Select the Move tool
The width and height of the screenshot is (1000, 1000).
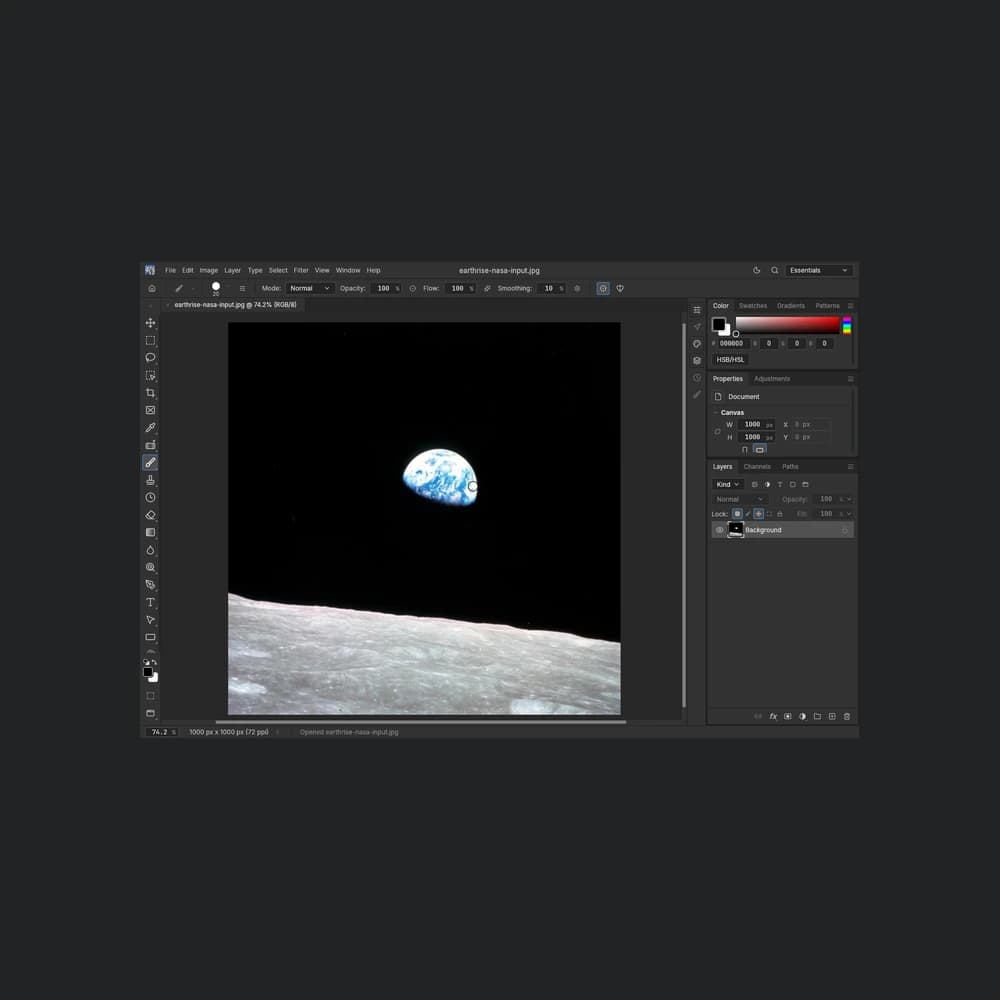click(x=151, y=323)
